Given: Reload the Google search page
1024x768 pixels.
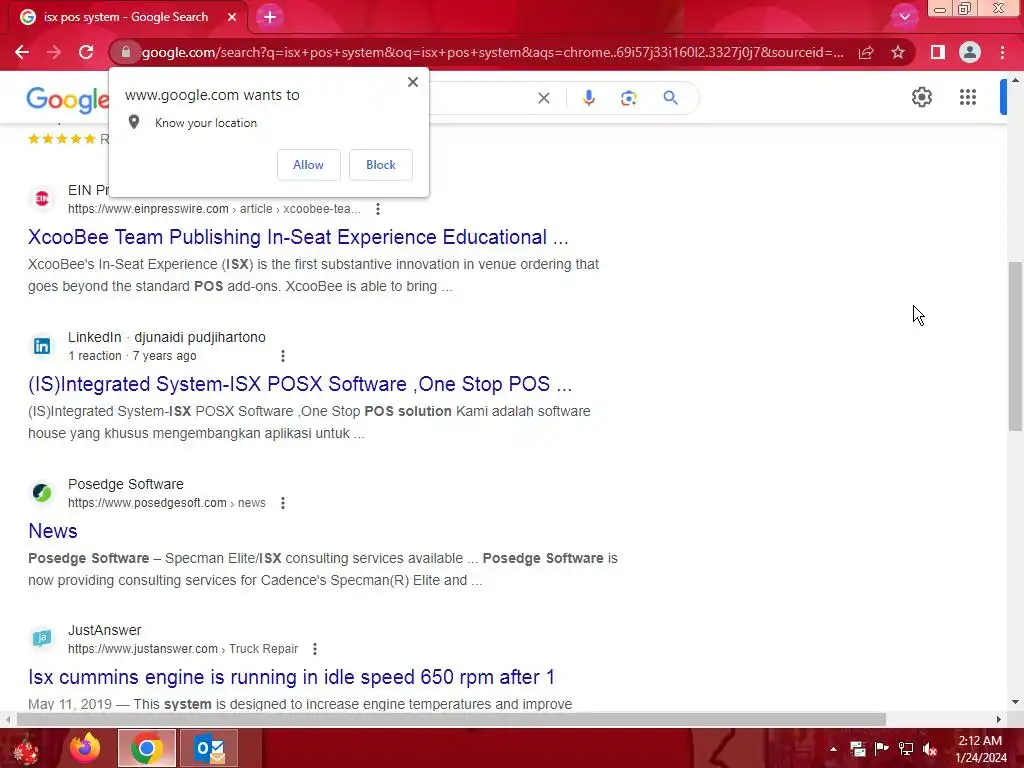Looking at the screenshot, I should click(86, 52).
